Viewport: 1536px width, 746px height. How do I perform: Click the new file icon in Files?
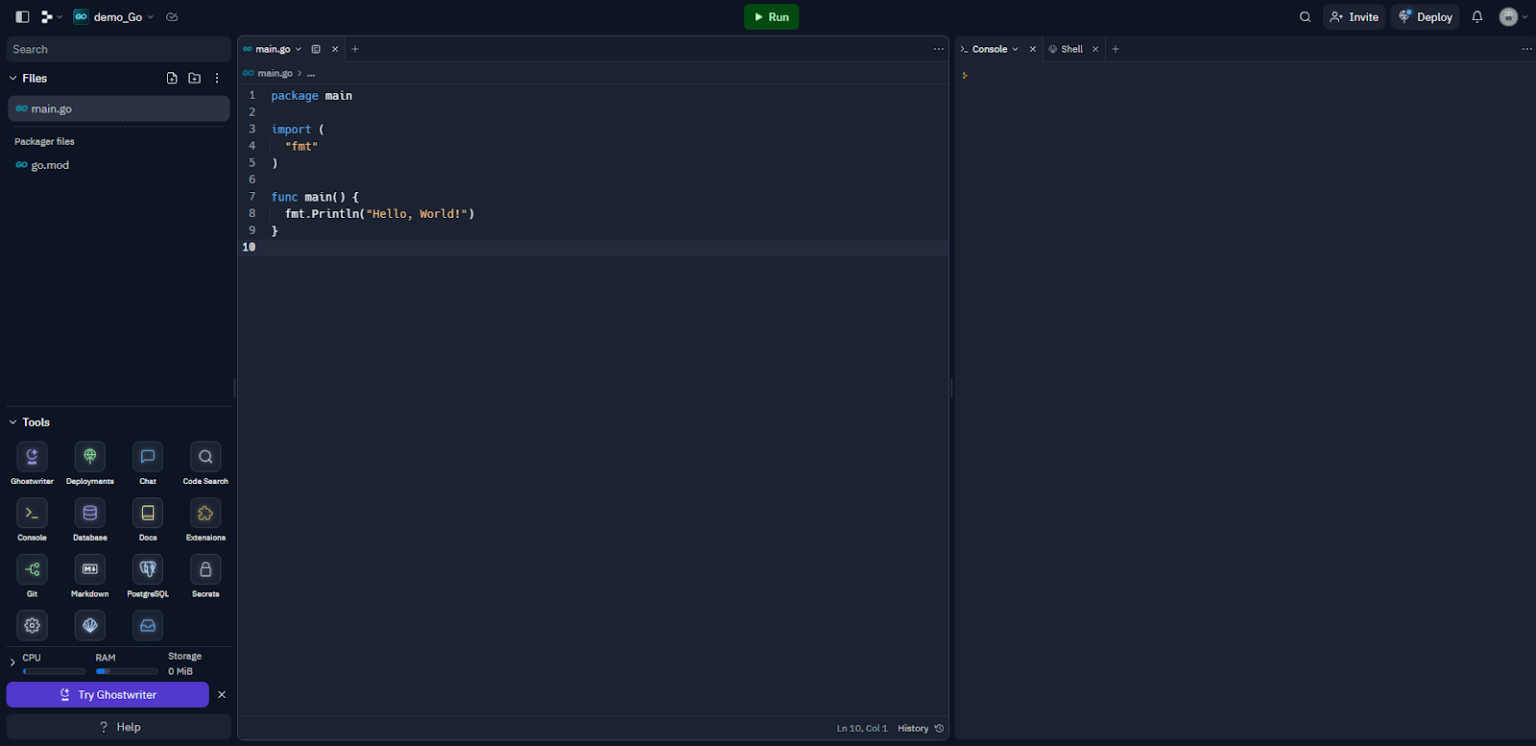point(172,78)
